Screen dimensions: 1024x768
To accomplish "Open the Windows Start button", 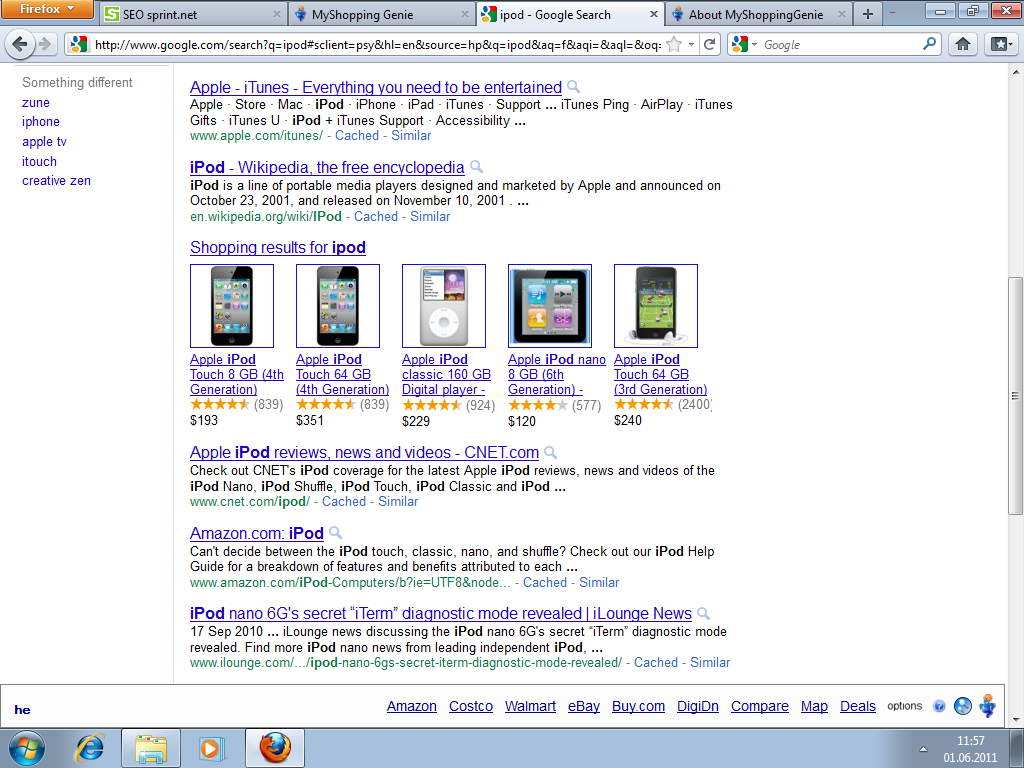I will coord(27,748).
